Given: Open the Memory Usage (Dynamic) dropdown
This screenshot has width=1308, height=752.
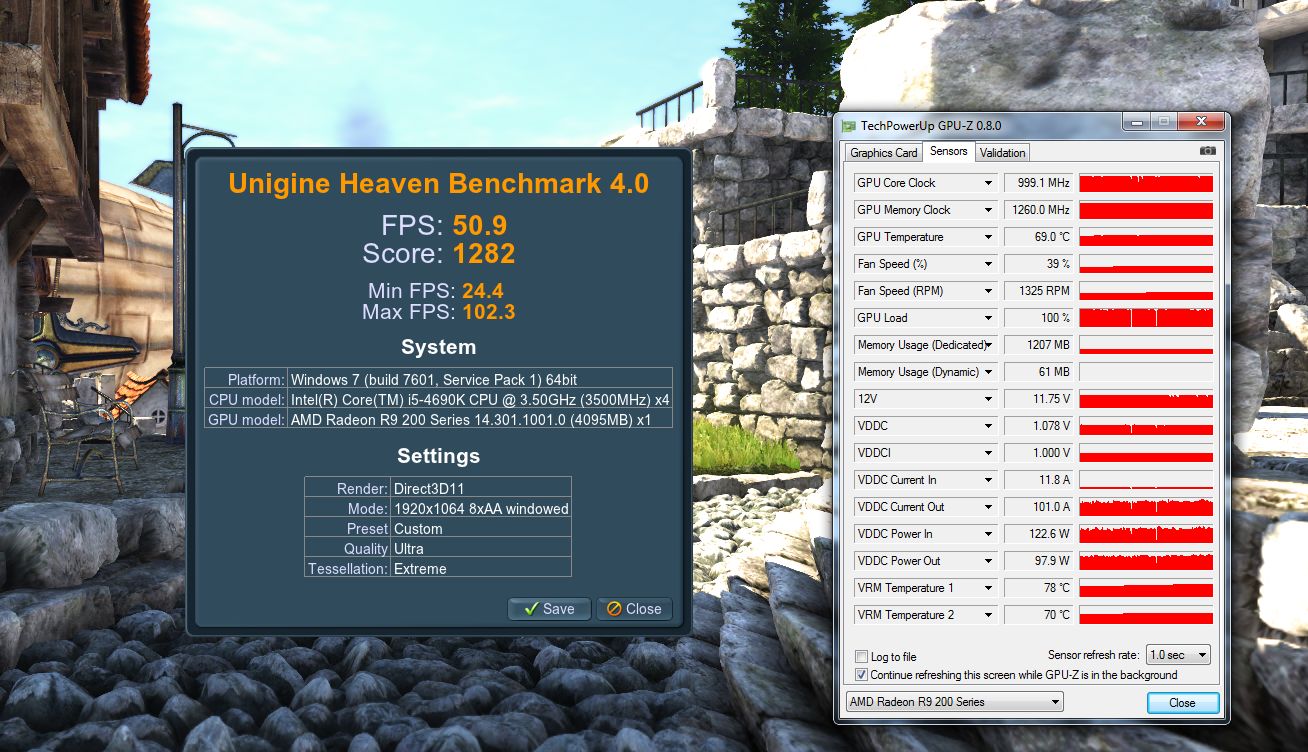Looking at the screenshot, I should pyautogui.click(x=989, y=372).
